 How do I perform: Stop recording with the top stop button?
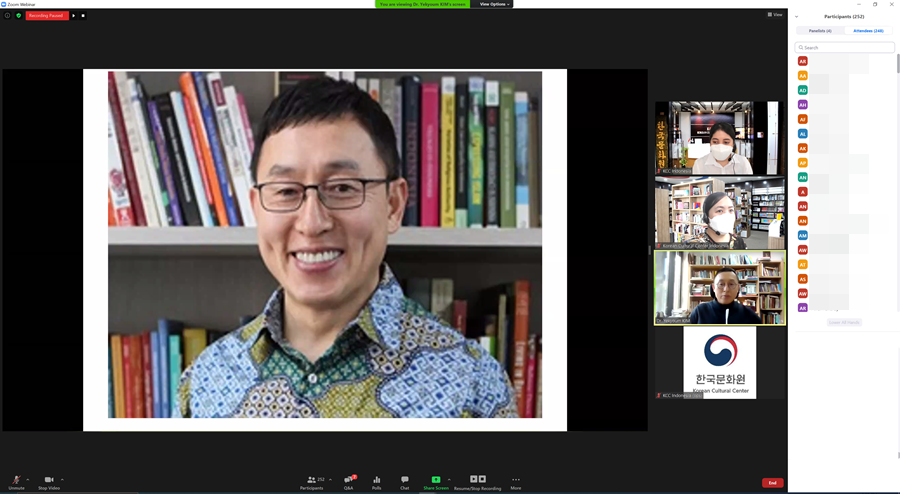[x=83, y=15]
